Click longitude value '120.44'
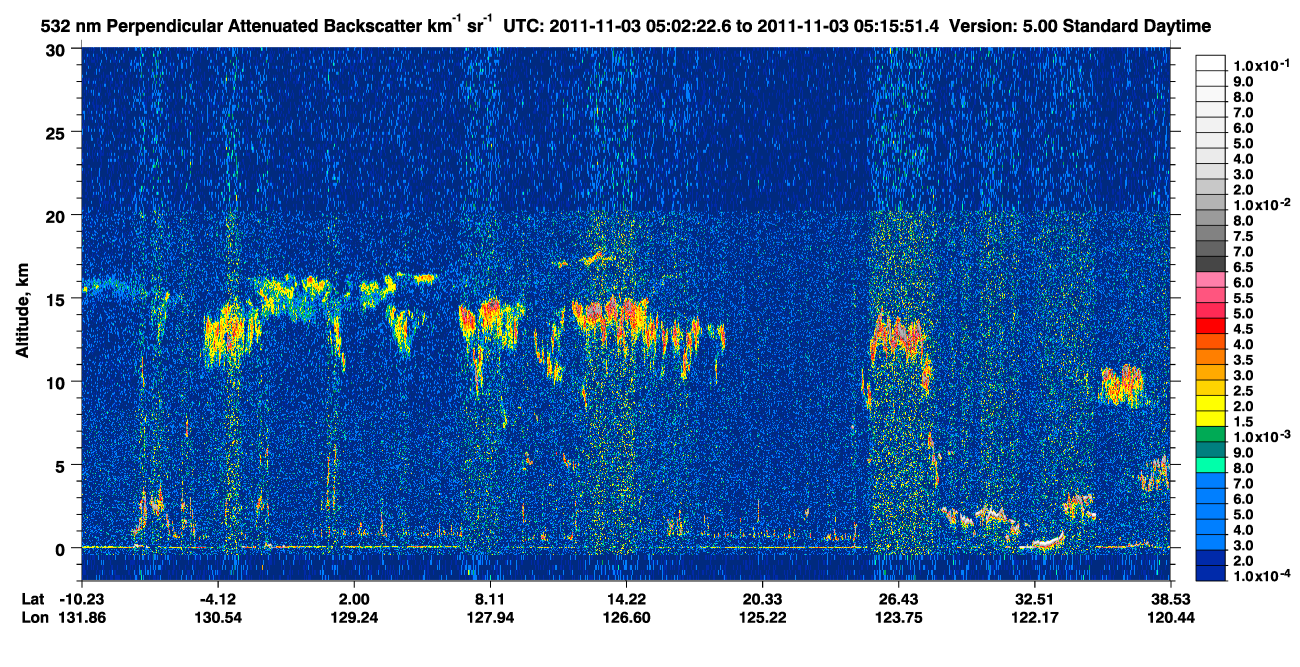The image size is (1300, 667). 1170,617
